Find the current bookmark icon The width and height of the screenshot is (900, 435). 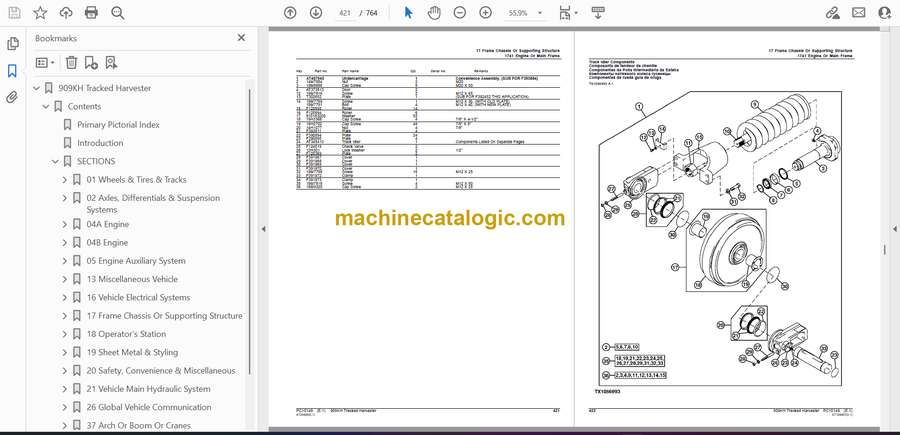point(111,63)
